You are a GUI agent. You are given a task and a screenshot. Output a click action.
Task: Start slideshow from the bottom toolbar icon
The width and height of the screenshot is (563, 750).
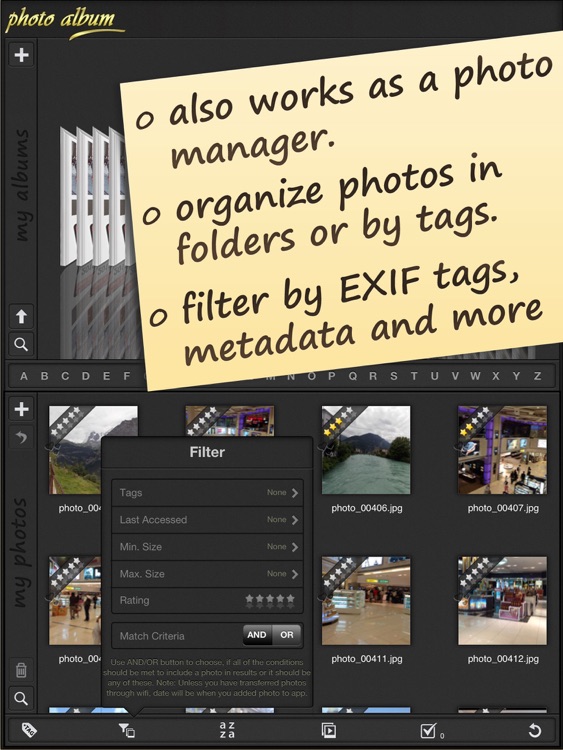329,730
